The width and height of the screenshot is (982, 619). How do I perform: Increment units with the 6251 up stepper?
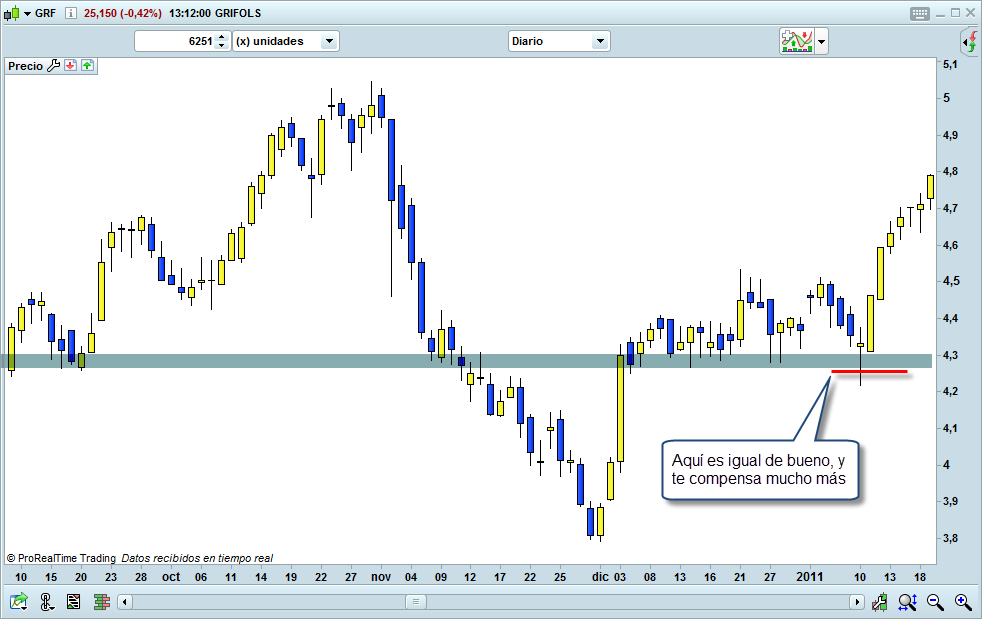coord(220,37)
